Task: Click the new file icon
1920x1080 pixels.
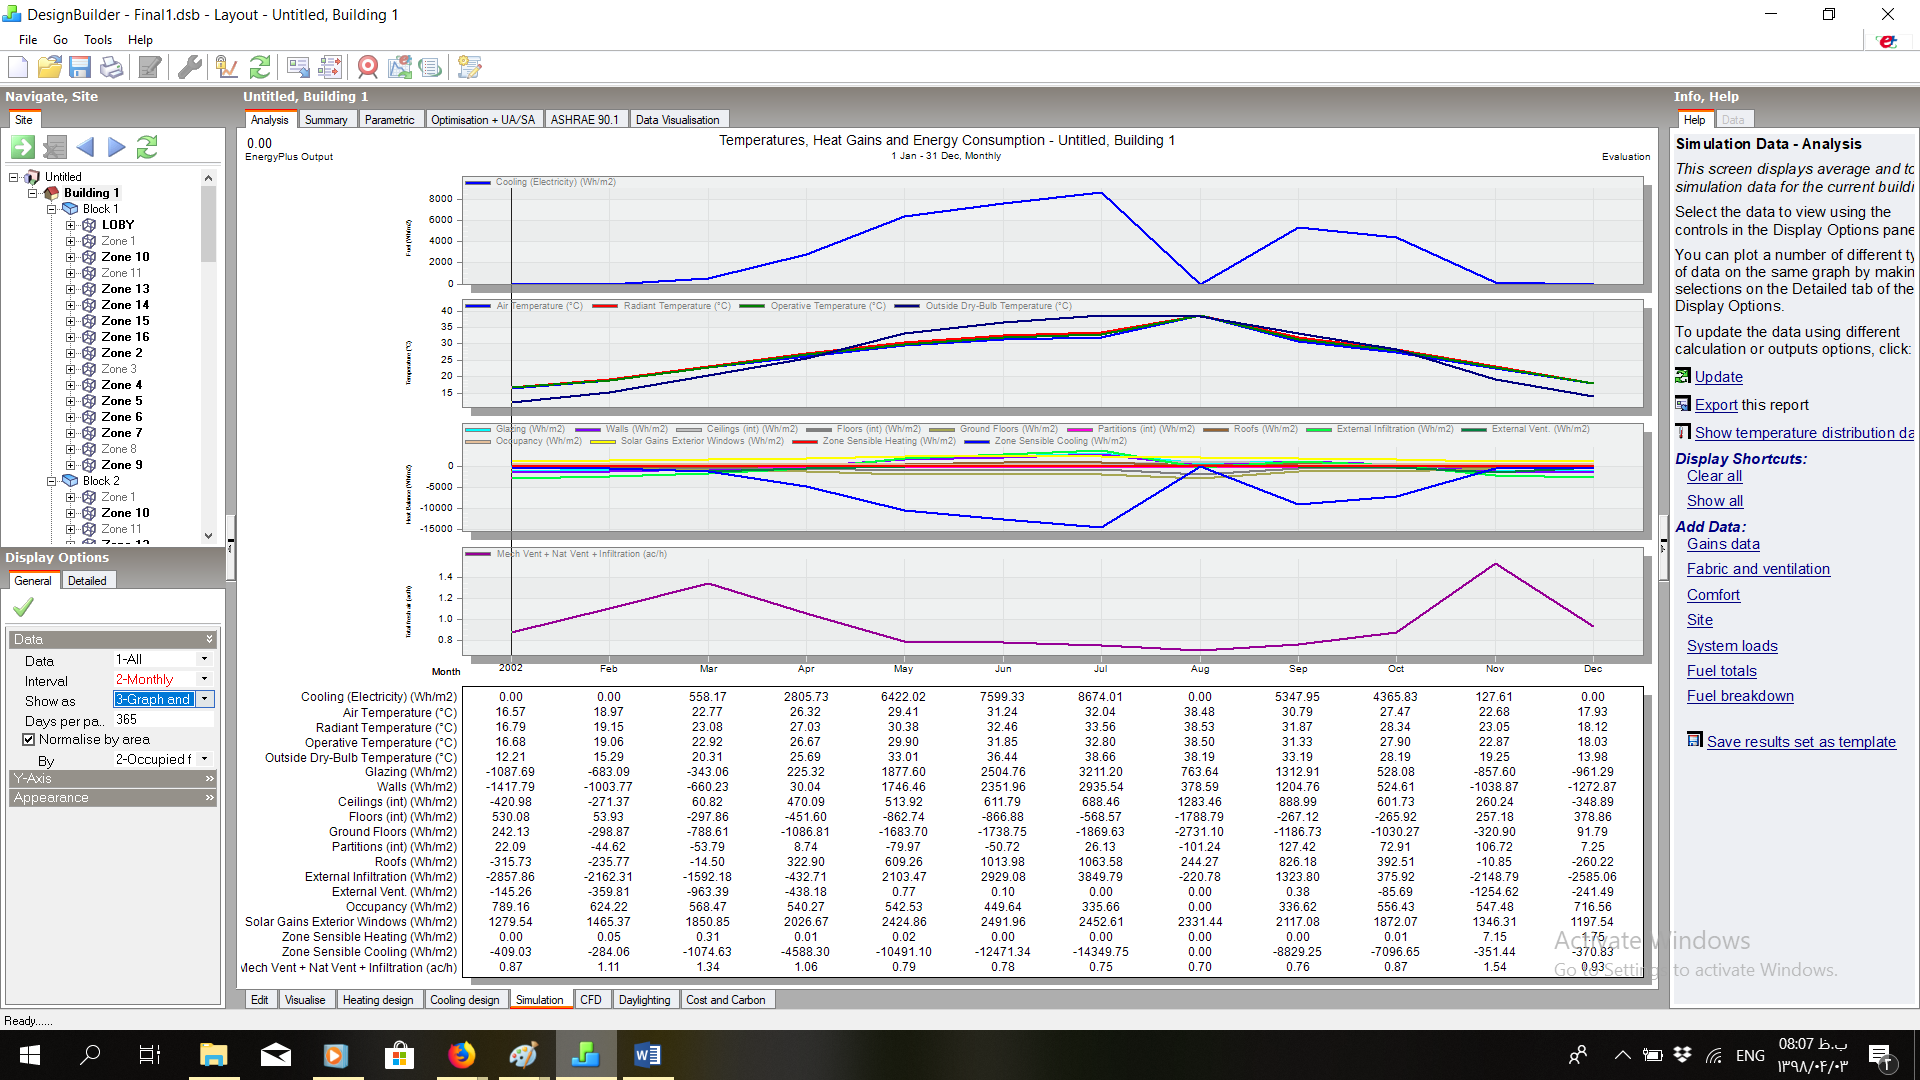Action: (18, 67)
